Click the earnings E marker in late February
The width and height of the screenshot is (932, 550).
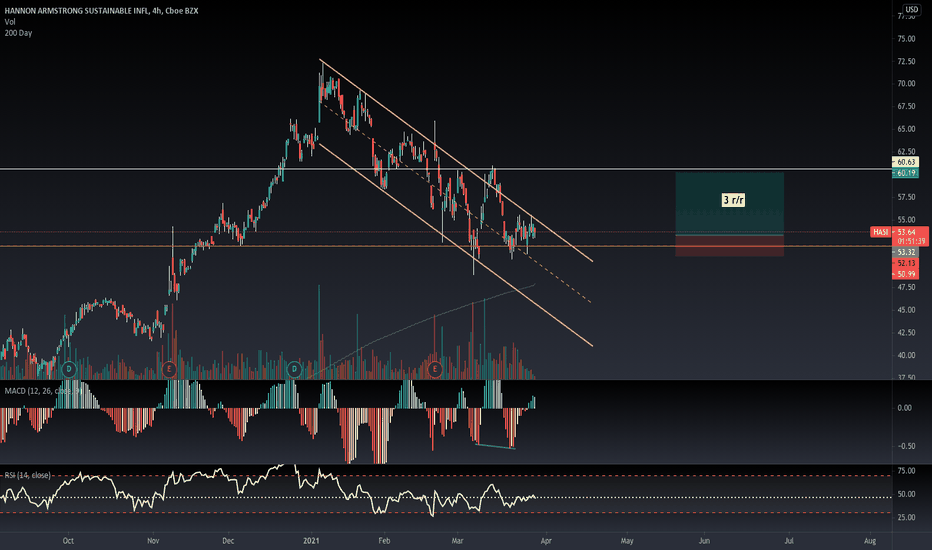coord(434,369)
